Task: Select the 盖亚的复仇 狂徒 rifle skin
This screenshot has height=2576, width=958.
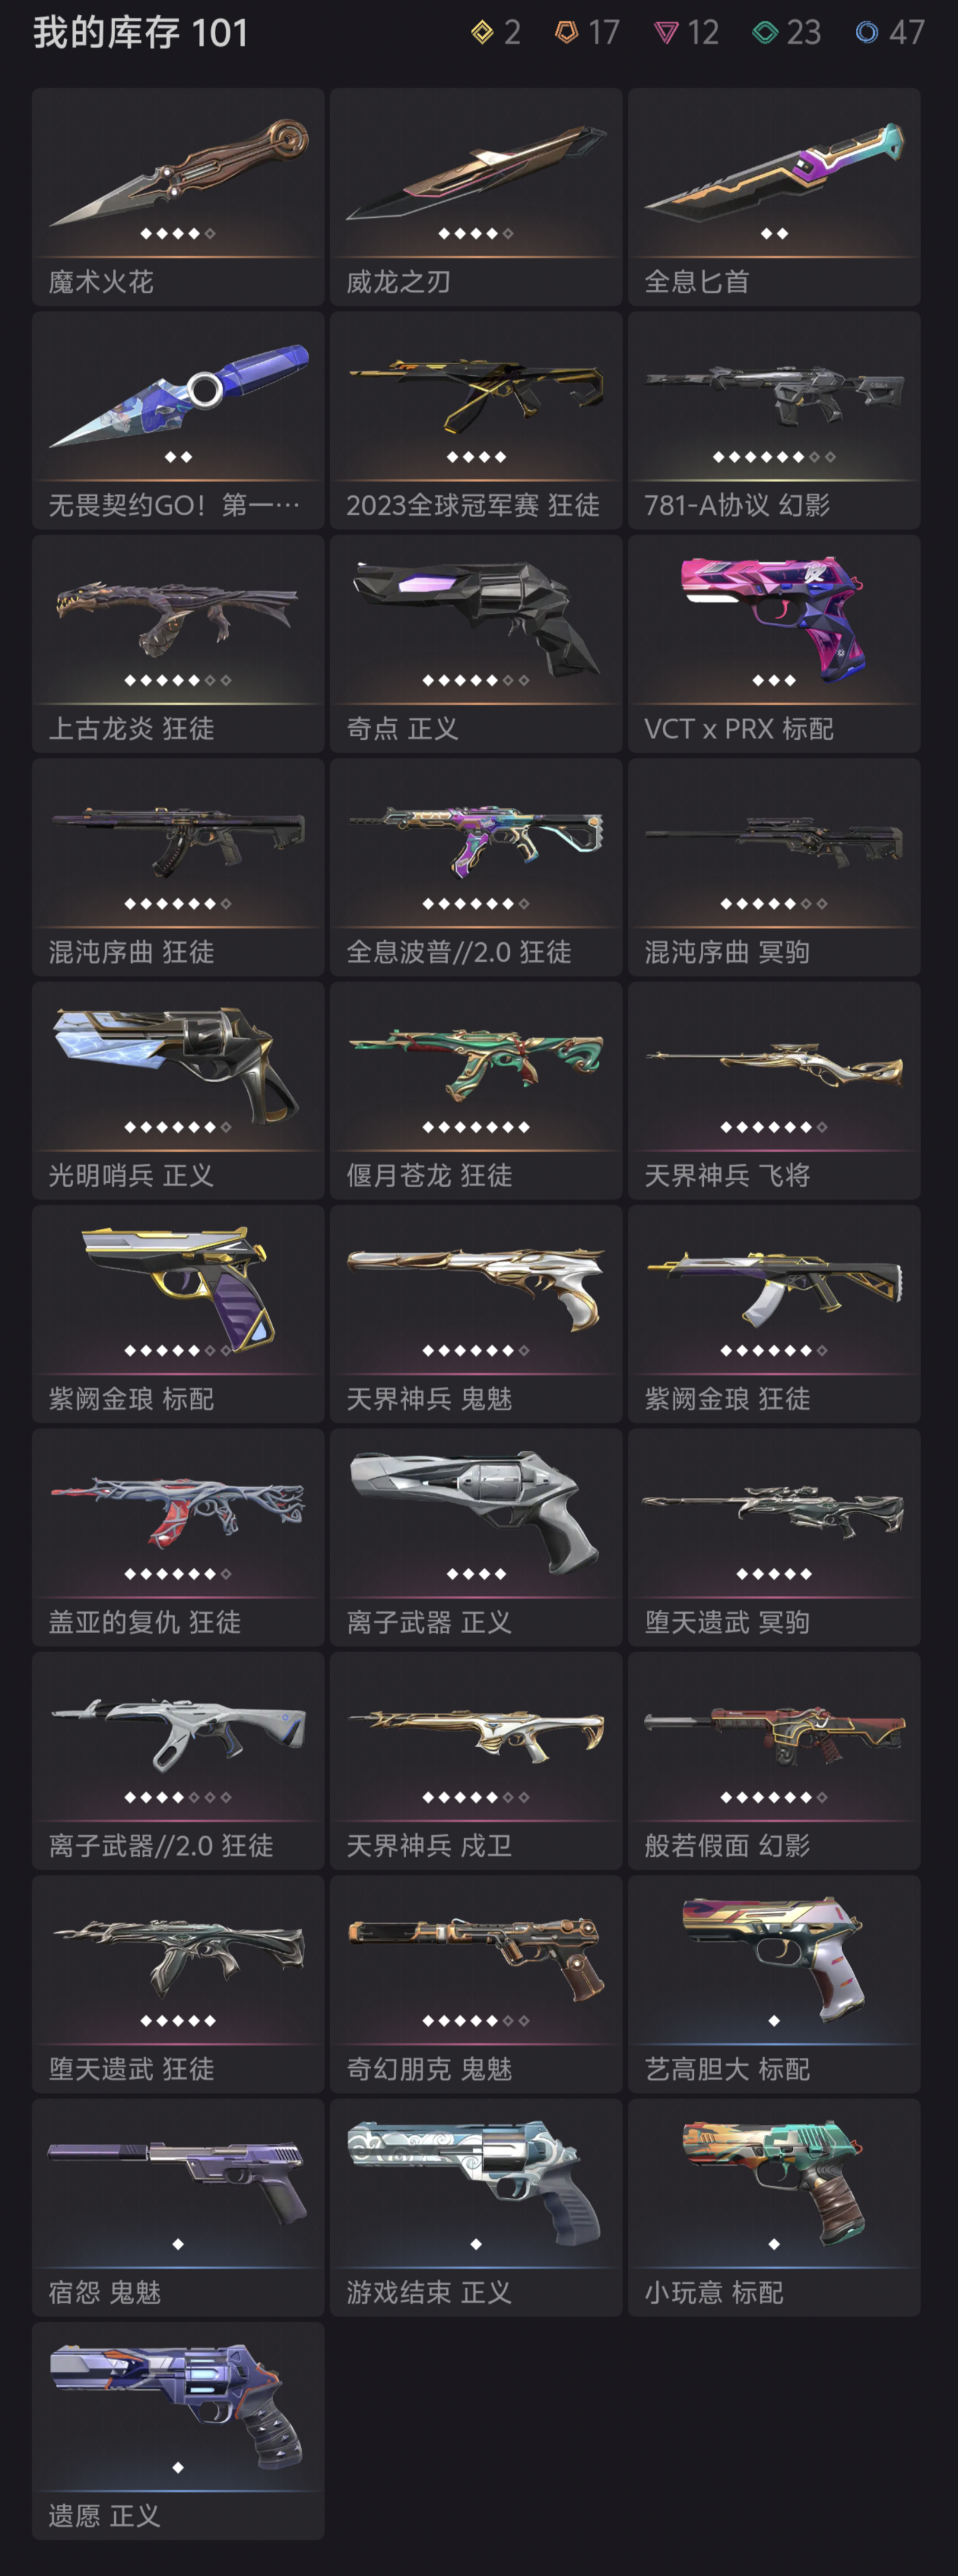Action: click(178, 1537)
